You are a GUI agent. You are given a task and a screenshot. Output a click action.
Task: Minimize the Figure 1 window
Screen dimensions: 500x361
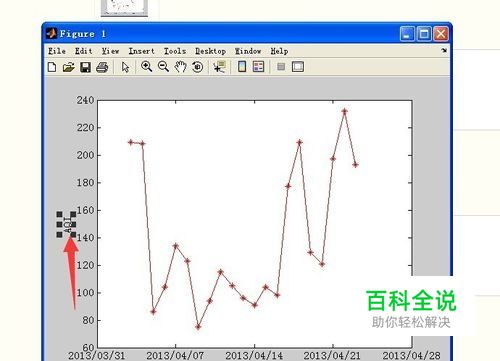407,34
